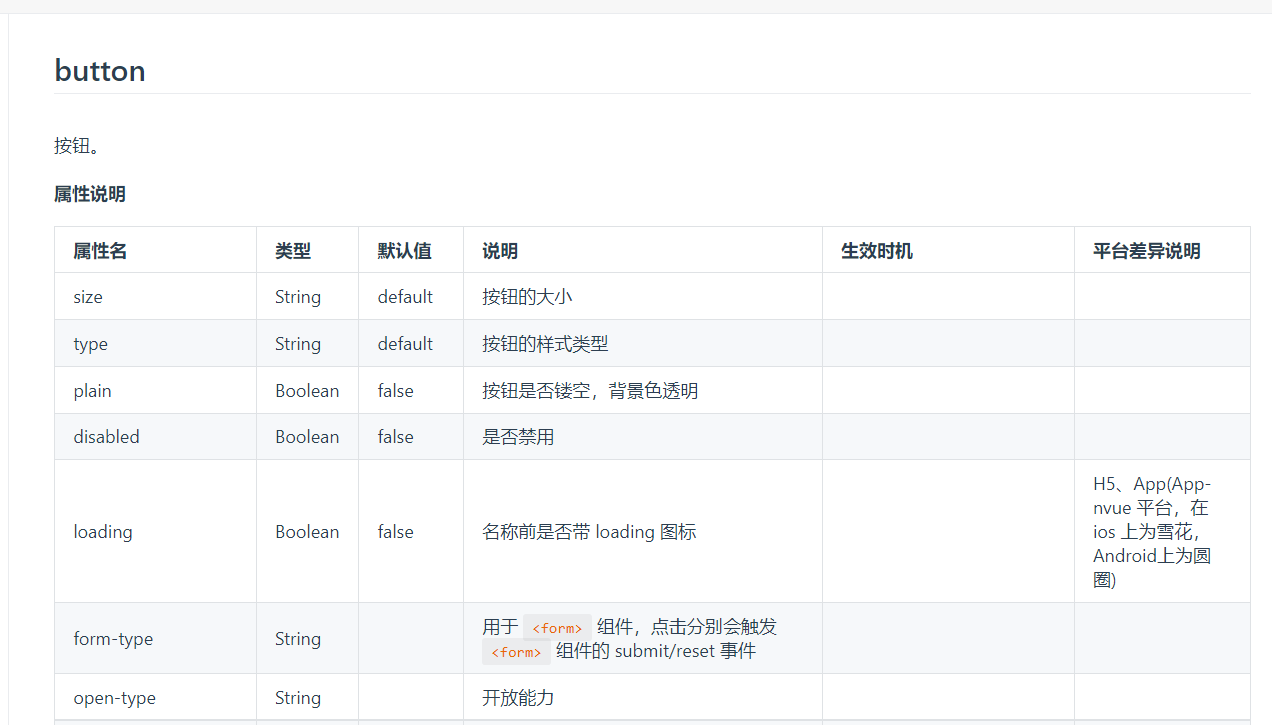Click "Boolean" in the loading row
Image resolution: width=1272 pixels, height=725 pixels.
point(307,532)
